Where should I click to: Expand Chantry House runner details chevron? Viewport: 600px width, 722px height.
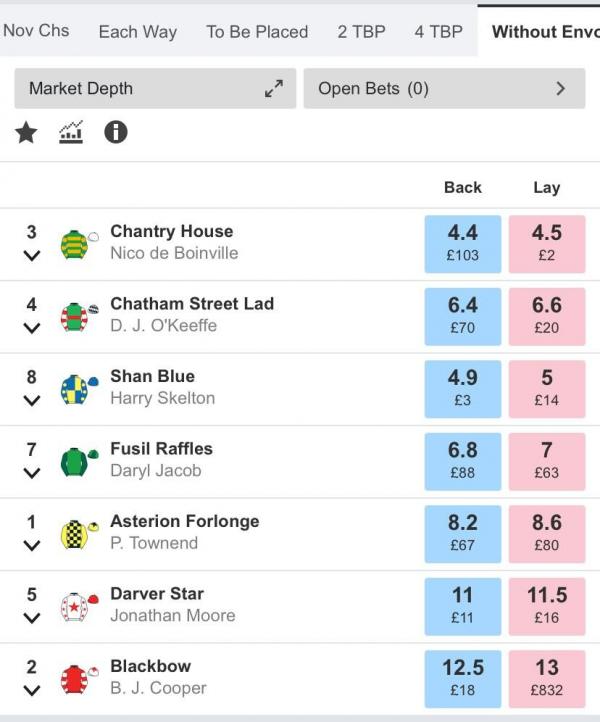31,256
